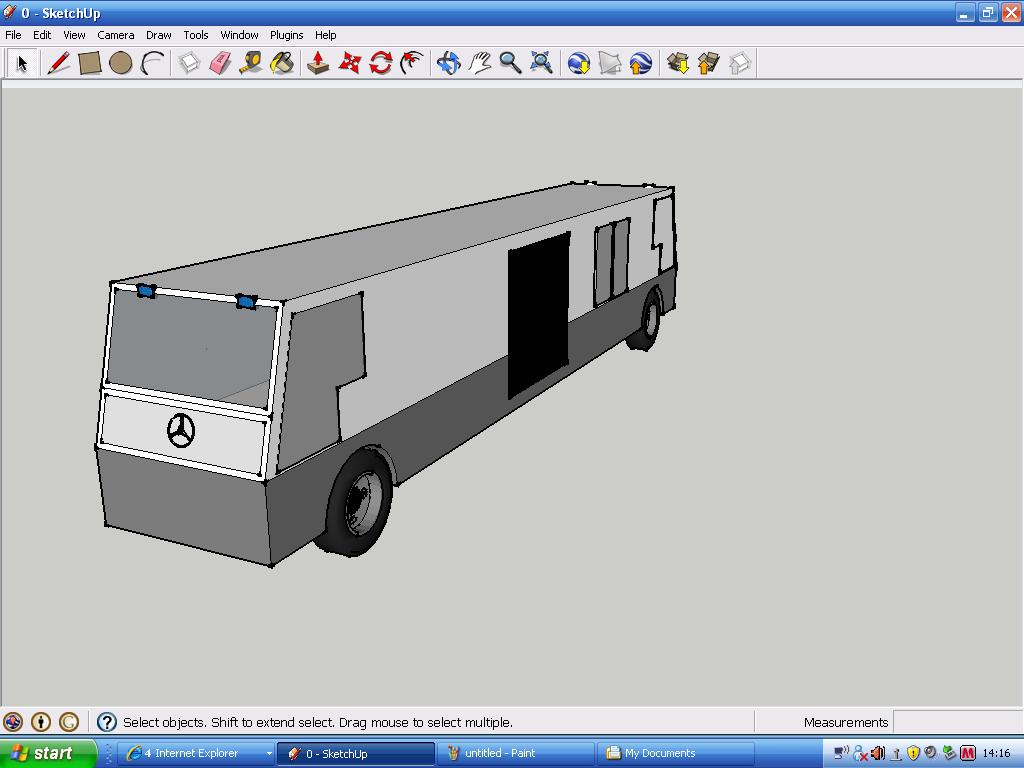Click the Windows start button
The height and width of the screenshot is (768, 1024).
[x=48, y=753]
